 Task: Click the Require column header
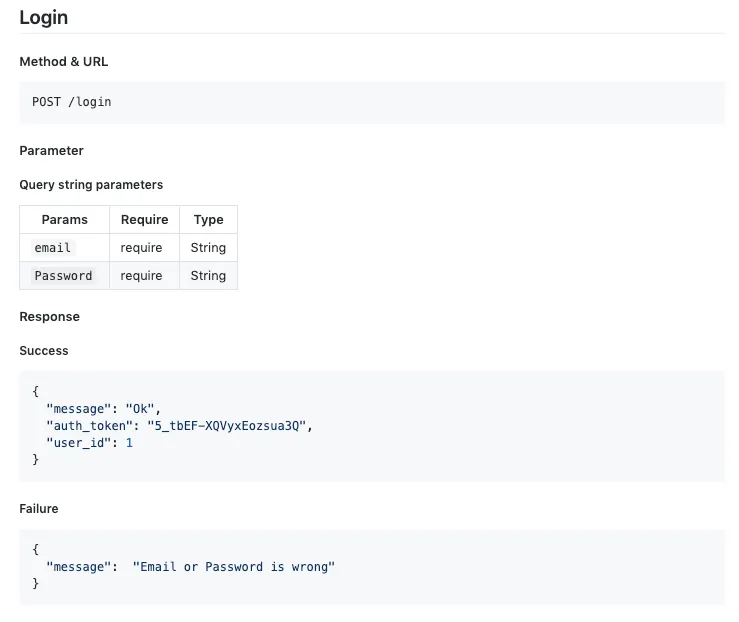pos(144,220)
